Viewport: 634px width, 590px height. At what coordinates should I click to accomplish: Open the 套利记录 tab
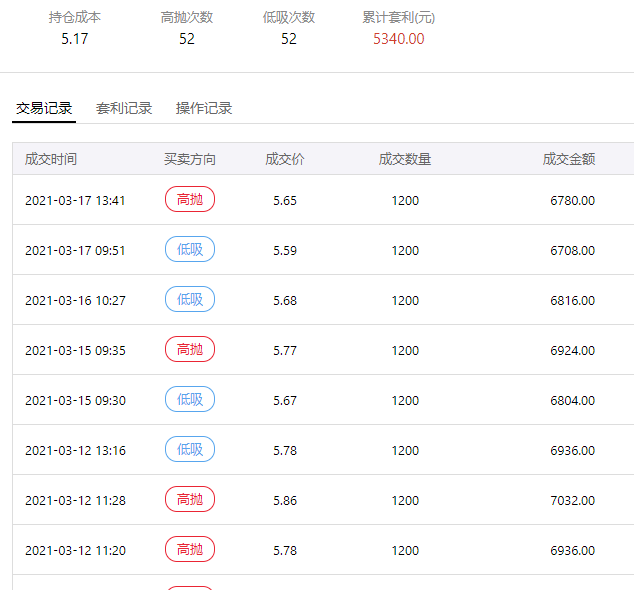click(124, 108)
